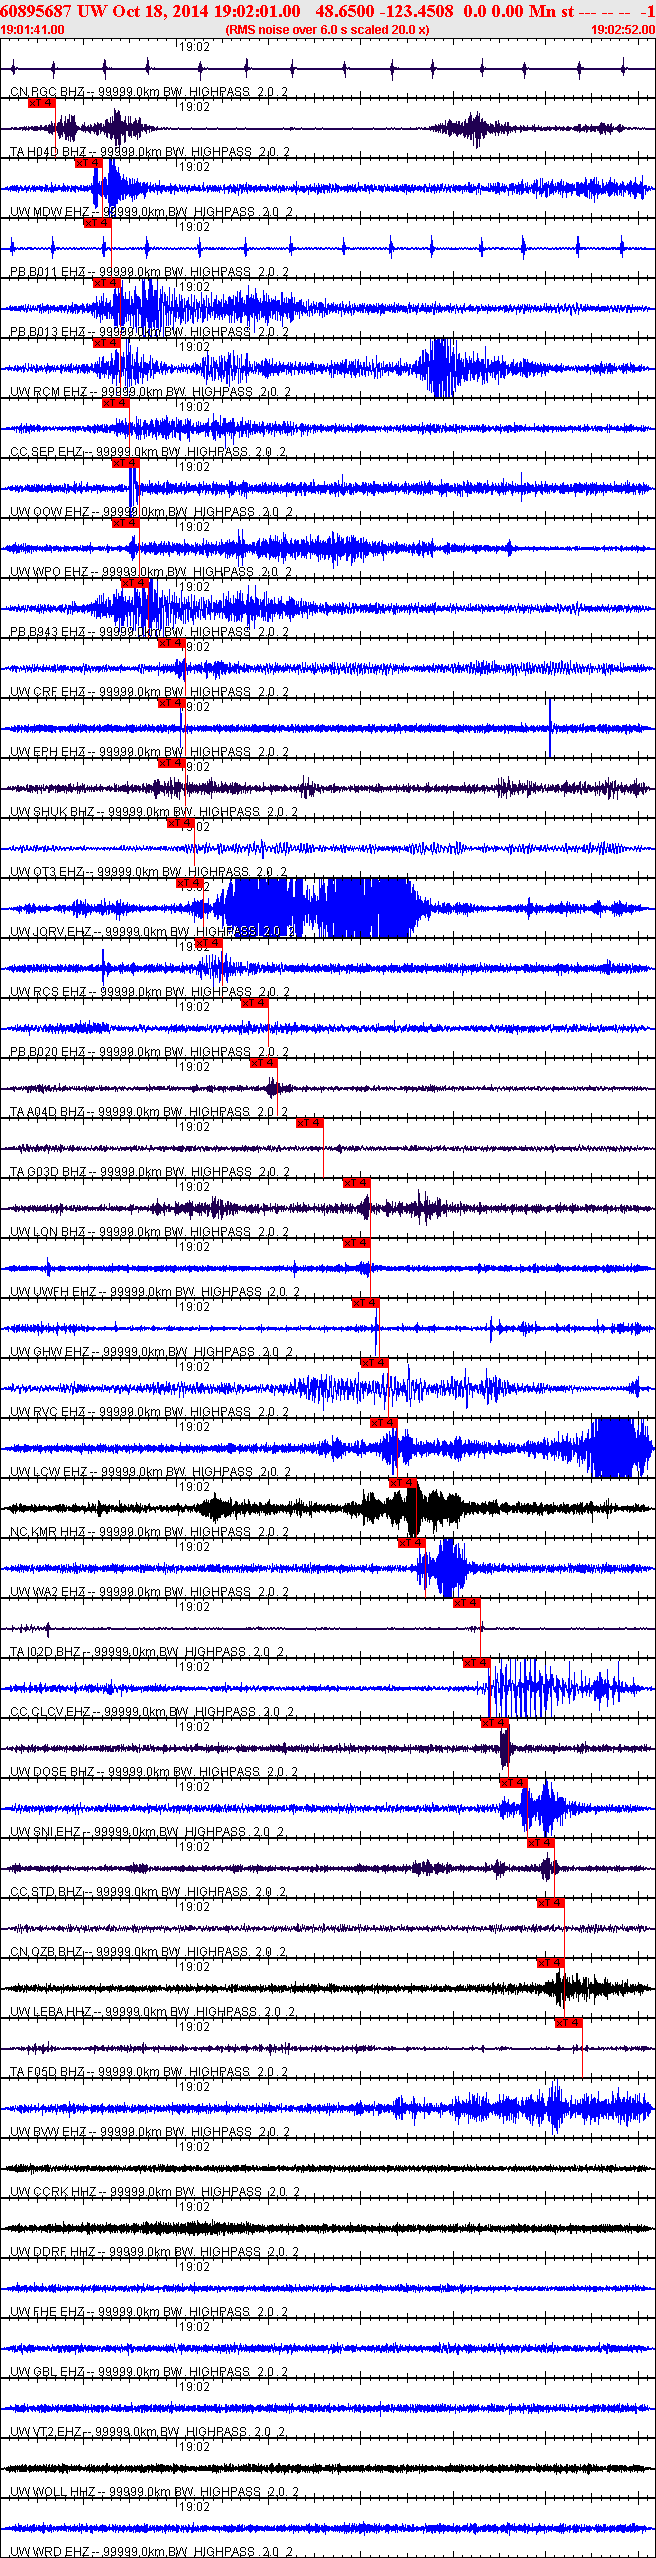
Task: Select the 'UW MDW EHZ' station label
Action: click(x=49, y=212)
